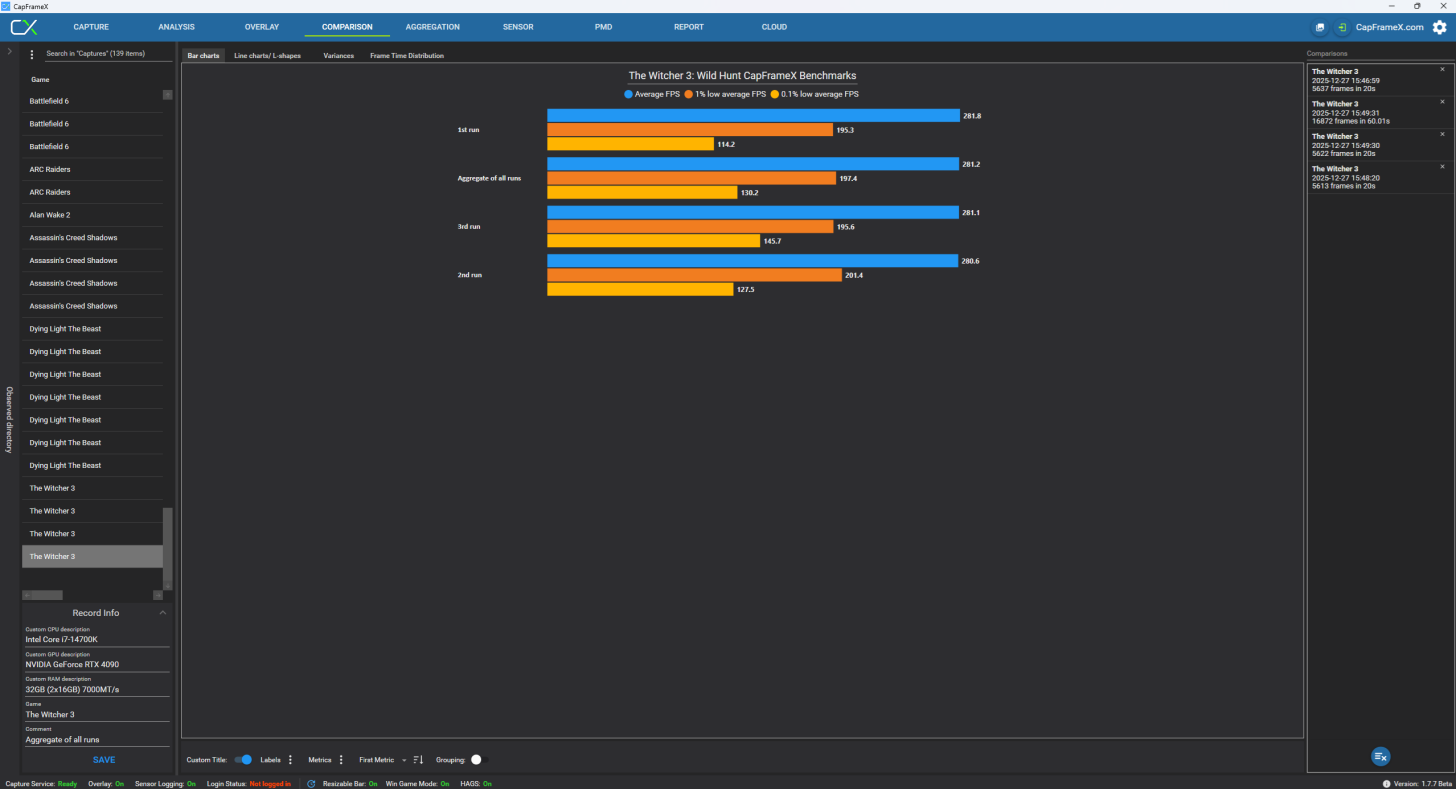Screen dimensions: 1456x789
Task: Remove the comparison recorded at 15:49:31
Action: pyautogui.click(x=1442, y=102)
